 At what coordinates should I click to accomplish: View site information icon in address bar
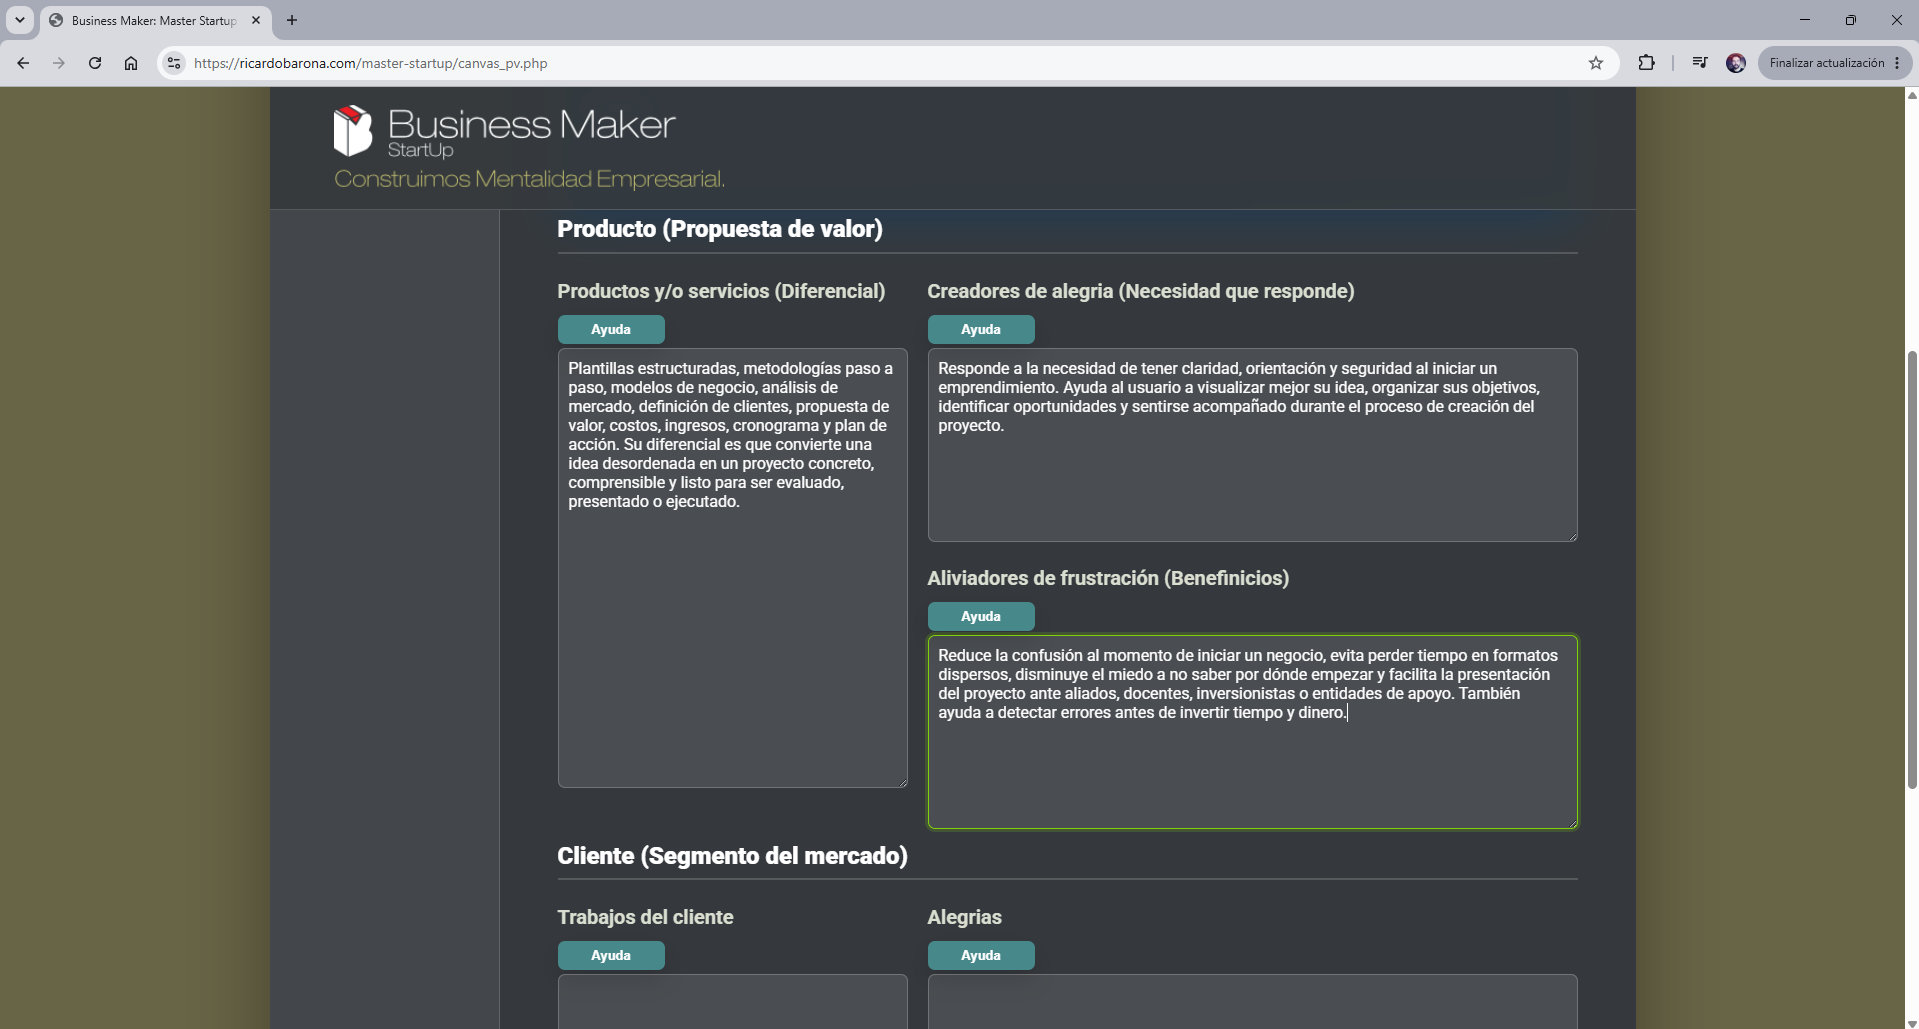pyautogui.click(x=174, y=63)
